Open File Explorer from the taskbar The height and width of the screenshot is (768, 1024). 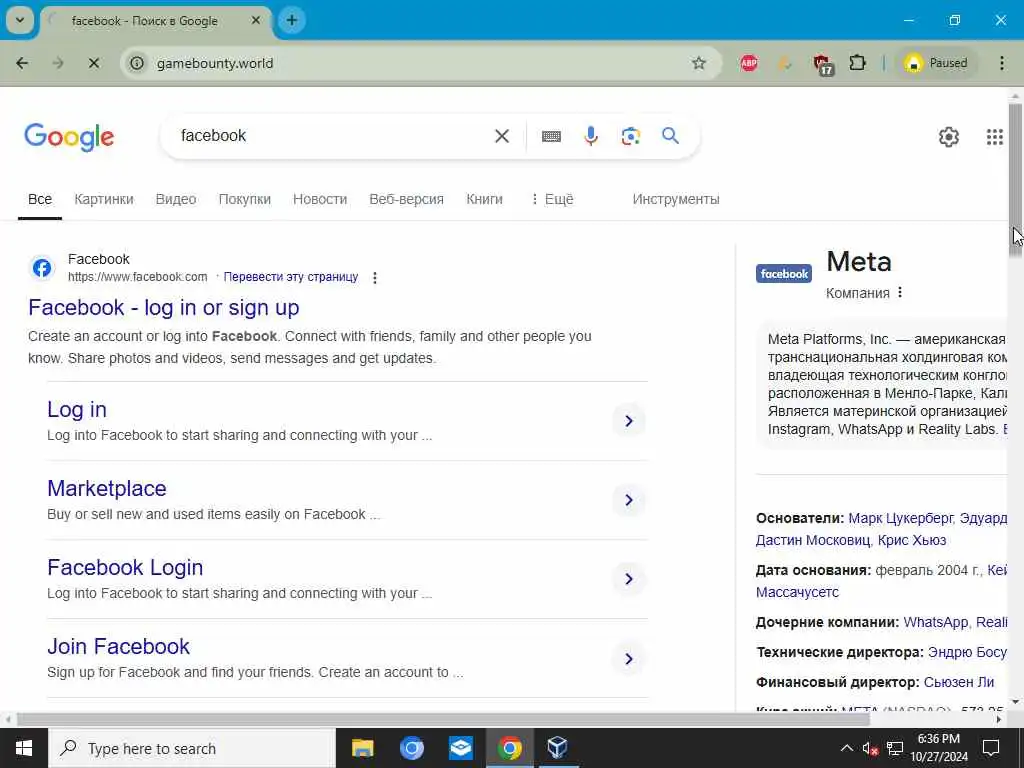tap(362, 748)
